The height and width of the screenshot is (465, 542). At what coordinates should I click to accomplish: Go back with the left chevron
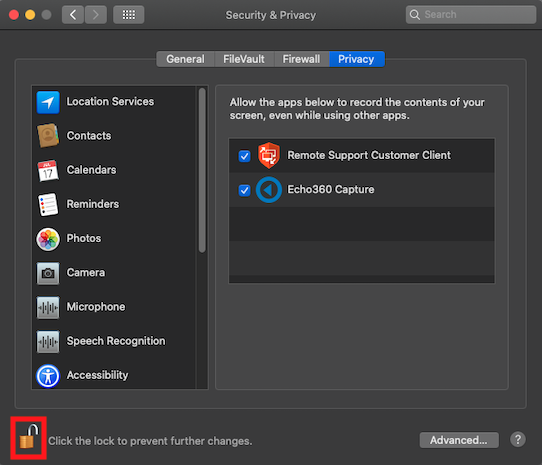73,15
